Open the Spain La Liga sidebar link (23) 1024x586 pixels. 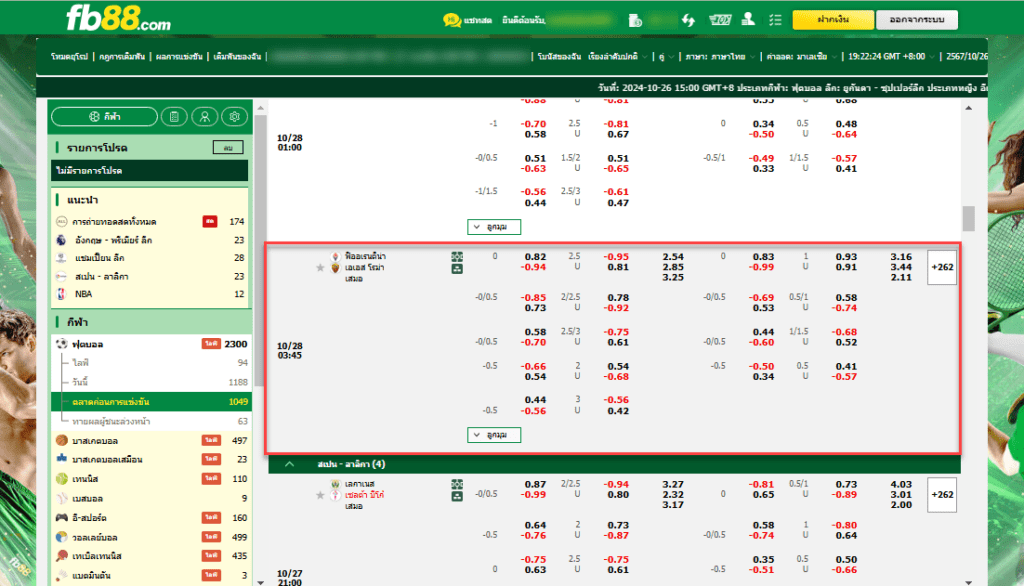click(x=151, y=276)
